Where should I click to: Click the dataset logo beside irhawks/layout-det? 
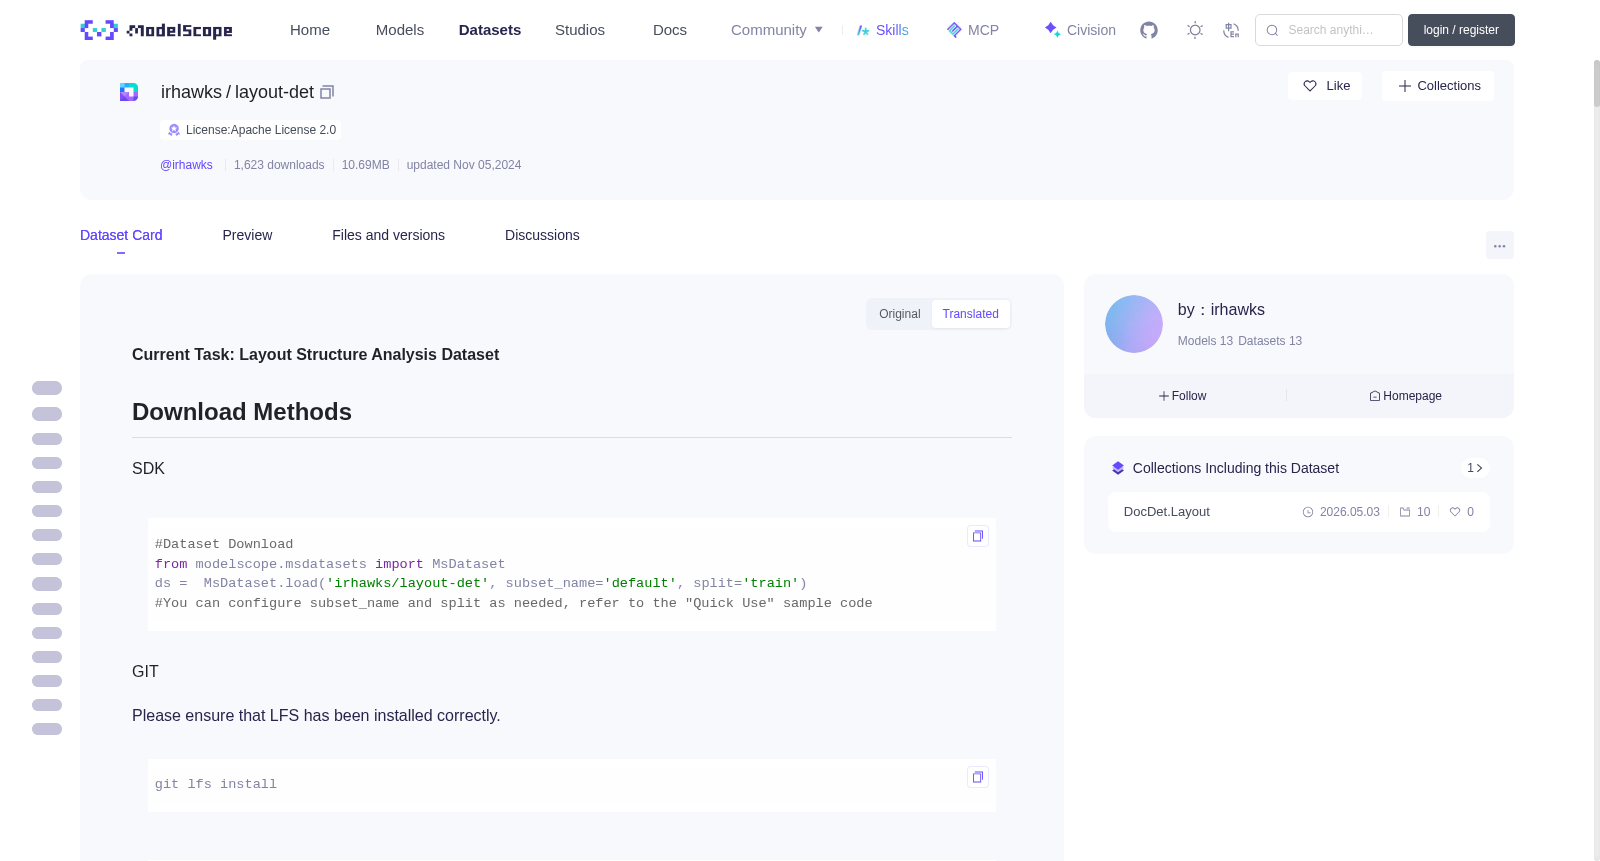point(129,92)
